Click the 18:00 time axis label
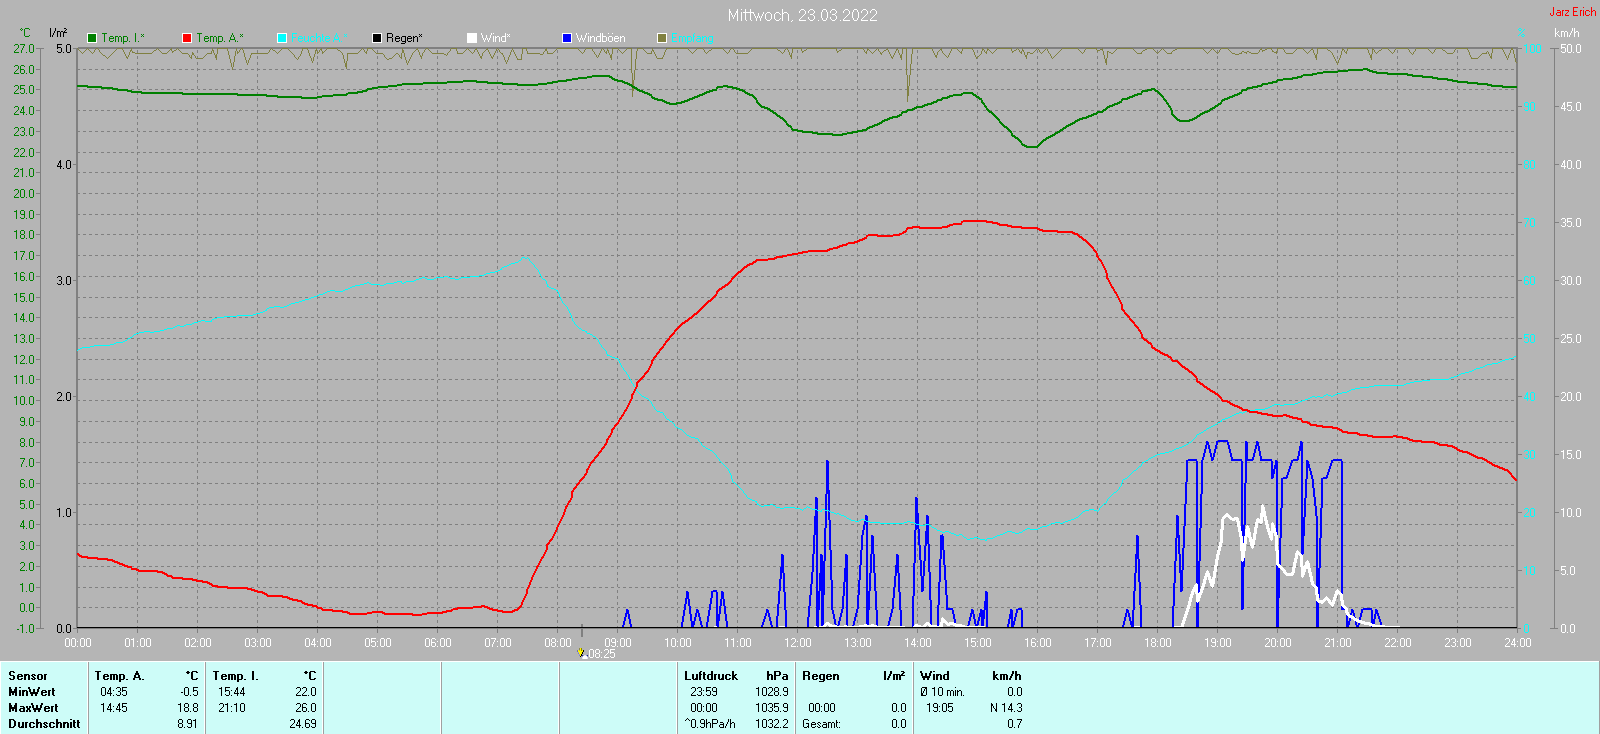The width and height of the screenshot is (1600, 734). (x=1158, y=643)
